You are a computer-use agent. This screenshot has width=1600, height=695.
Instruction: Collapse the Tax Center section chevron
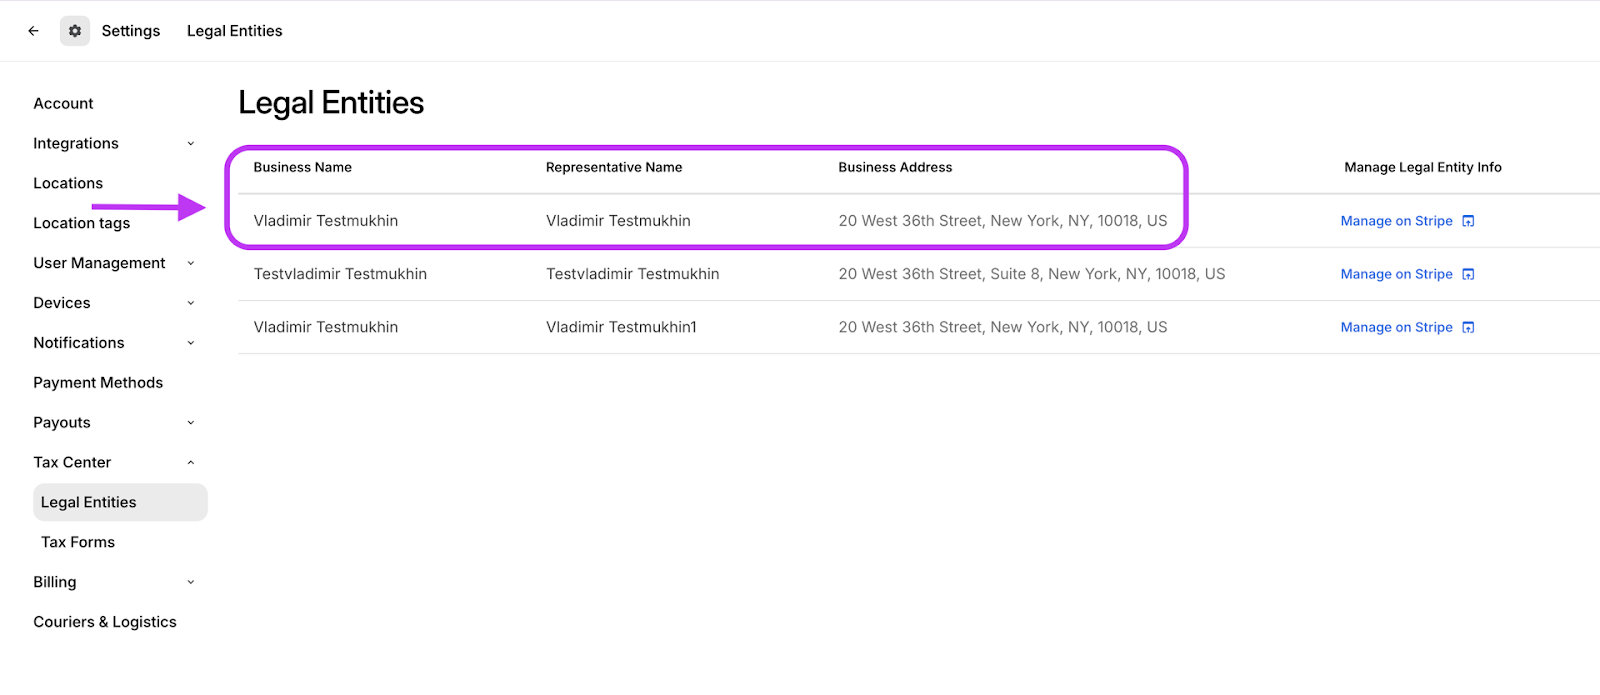(x=191, y=462)
